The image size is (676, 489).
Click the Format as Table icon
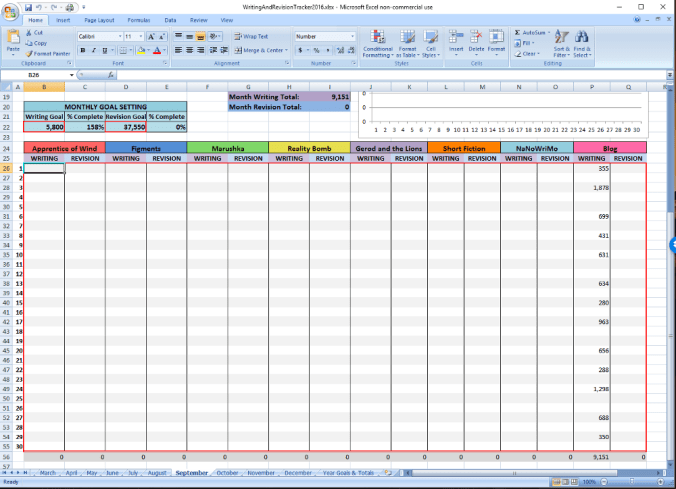point(408,43)
